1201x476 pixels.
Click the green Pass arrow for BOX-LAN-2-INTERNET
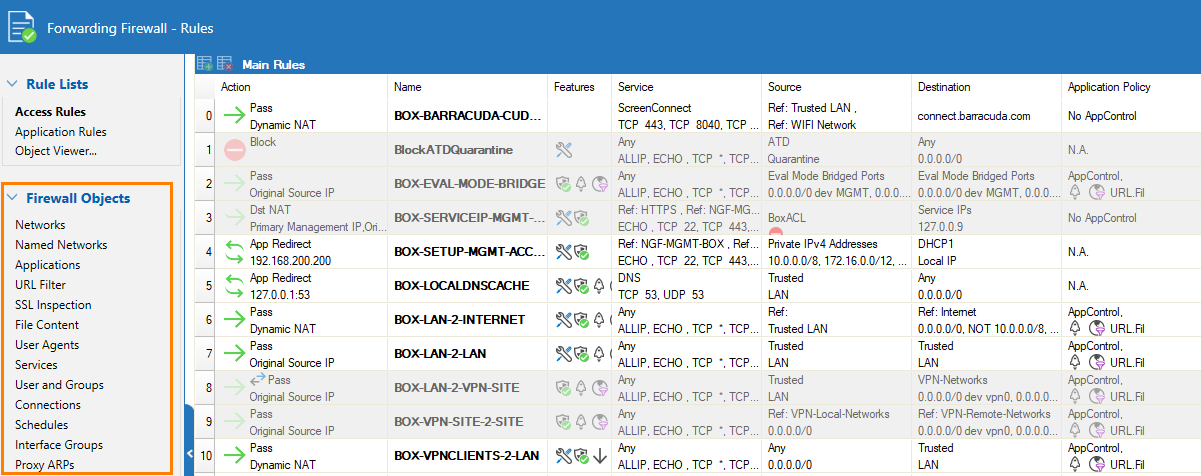click(x=234, y=320)
